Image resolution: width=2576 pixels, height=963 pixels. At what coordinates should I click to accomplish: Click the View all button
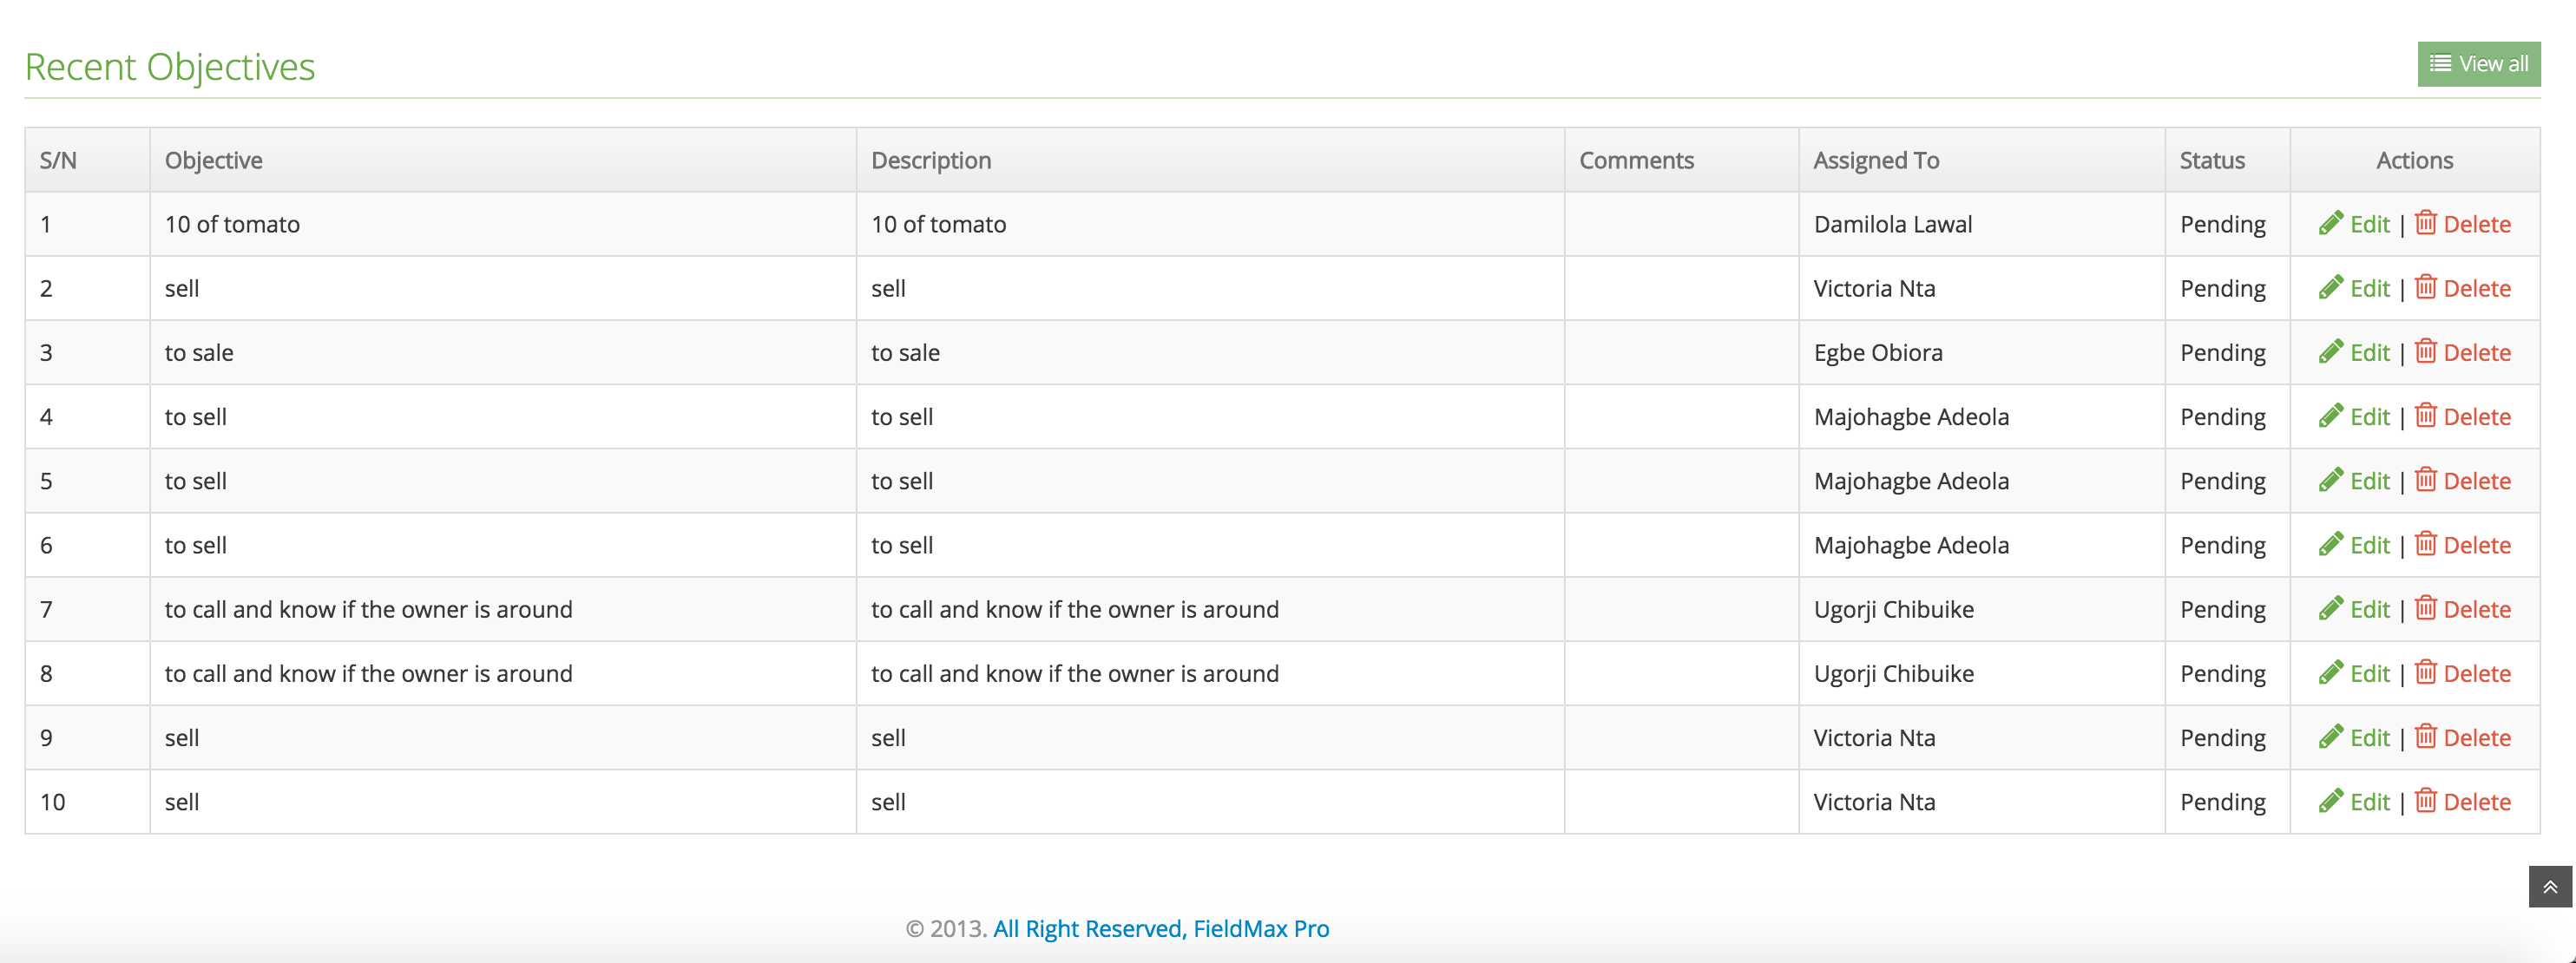click(2478, 64)
